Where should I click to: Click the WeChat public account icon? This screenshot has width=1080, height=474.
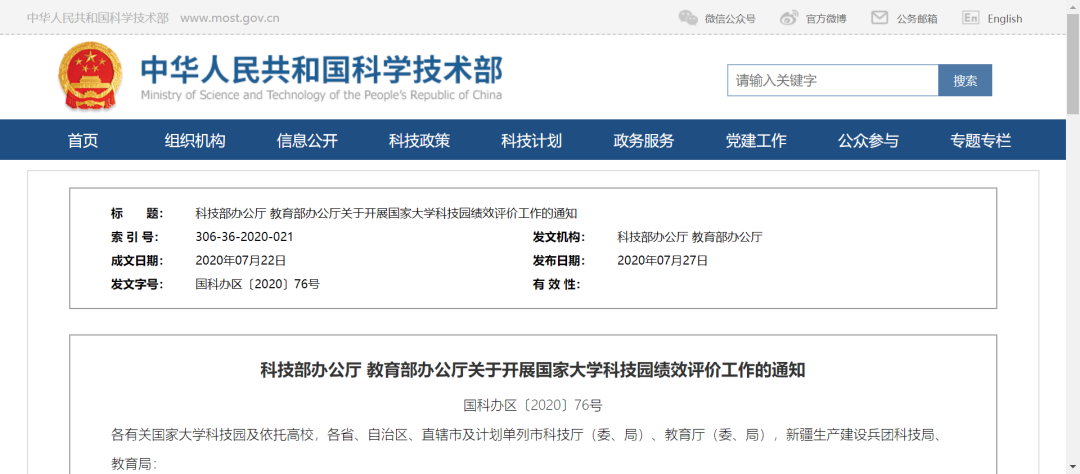pos(687,18)
